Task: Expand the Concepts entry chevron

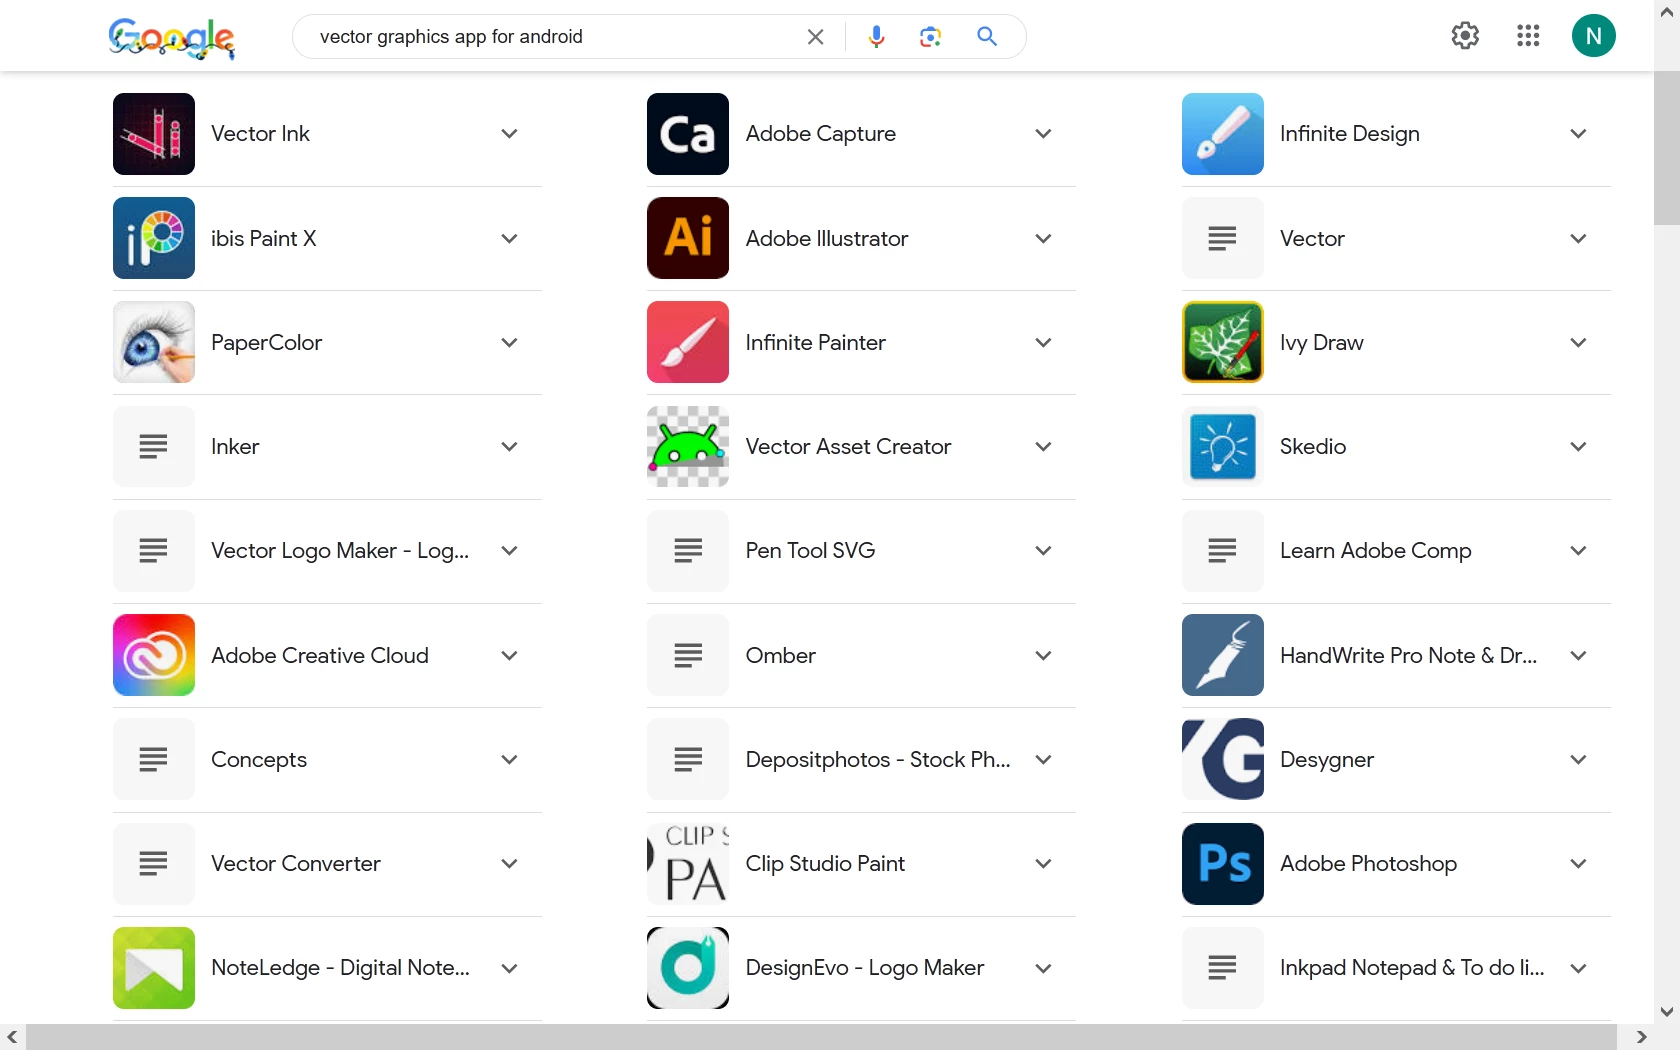Action: pos(509,759)
